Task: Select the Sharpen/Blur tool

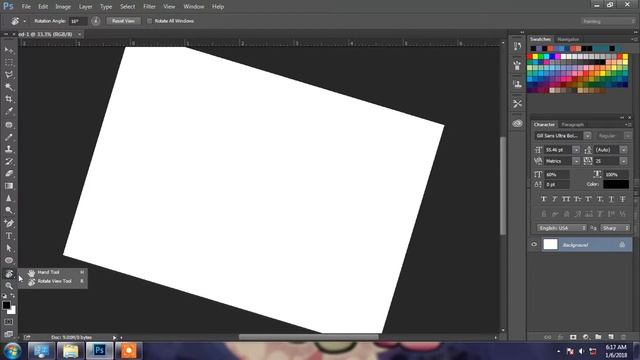Action: click(9, 198)
